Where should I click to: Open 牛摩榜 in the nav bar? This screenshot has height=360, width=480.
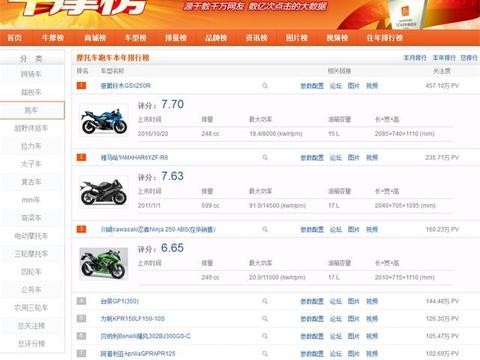(x=53, y=38)
